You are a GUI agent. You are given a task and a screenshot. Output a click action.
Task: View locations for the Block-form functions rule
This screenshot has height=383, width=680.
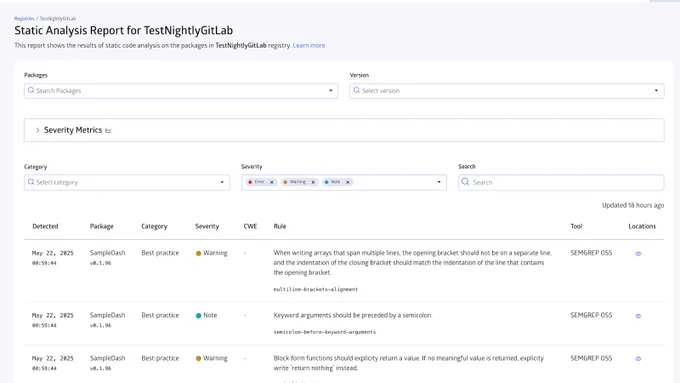638,359
